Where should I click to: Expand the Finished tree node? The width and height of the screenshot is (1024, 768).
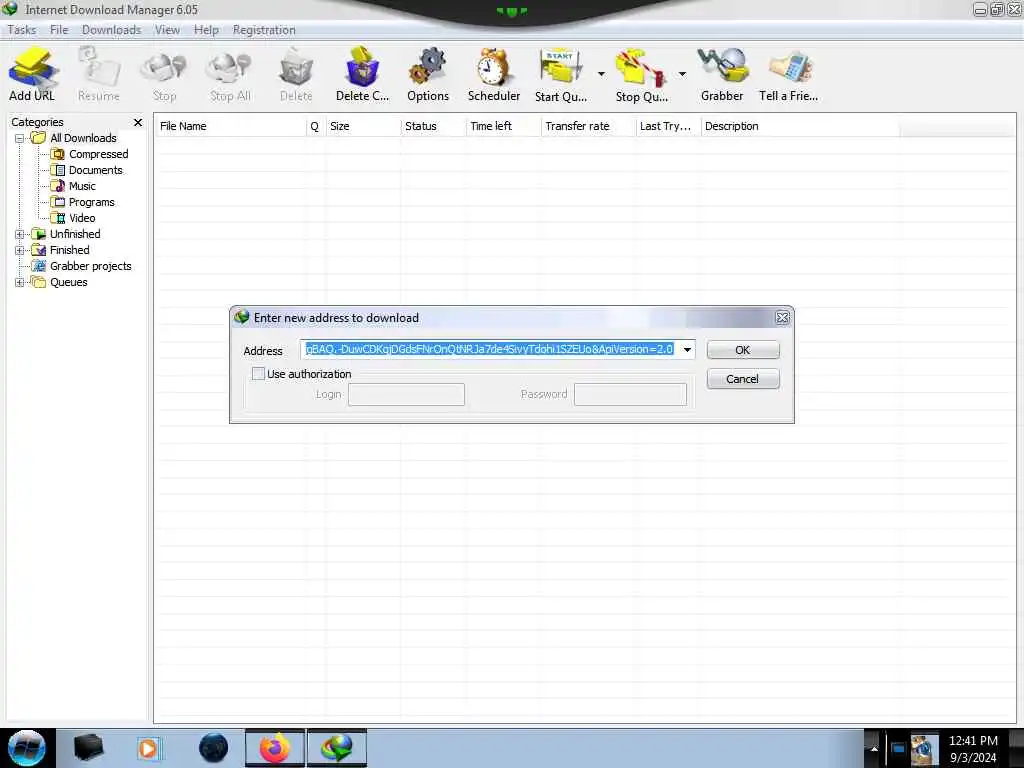pos(20,250)
